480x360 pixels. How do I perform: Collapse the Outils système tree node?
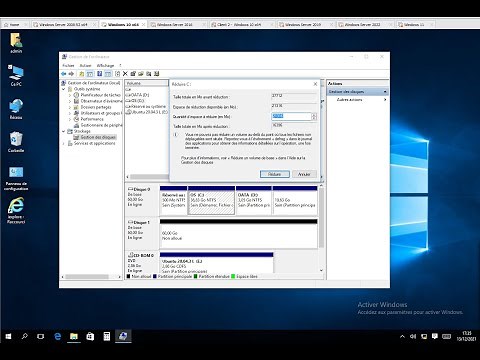tap(64, 89)
